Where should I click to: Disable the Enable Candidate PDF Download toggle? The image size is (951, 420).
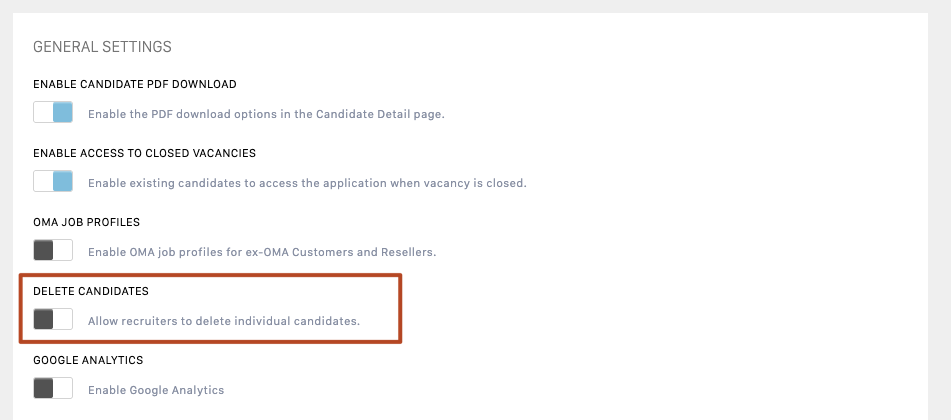coord(53,113)
